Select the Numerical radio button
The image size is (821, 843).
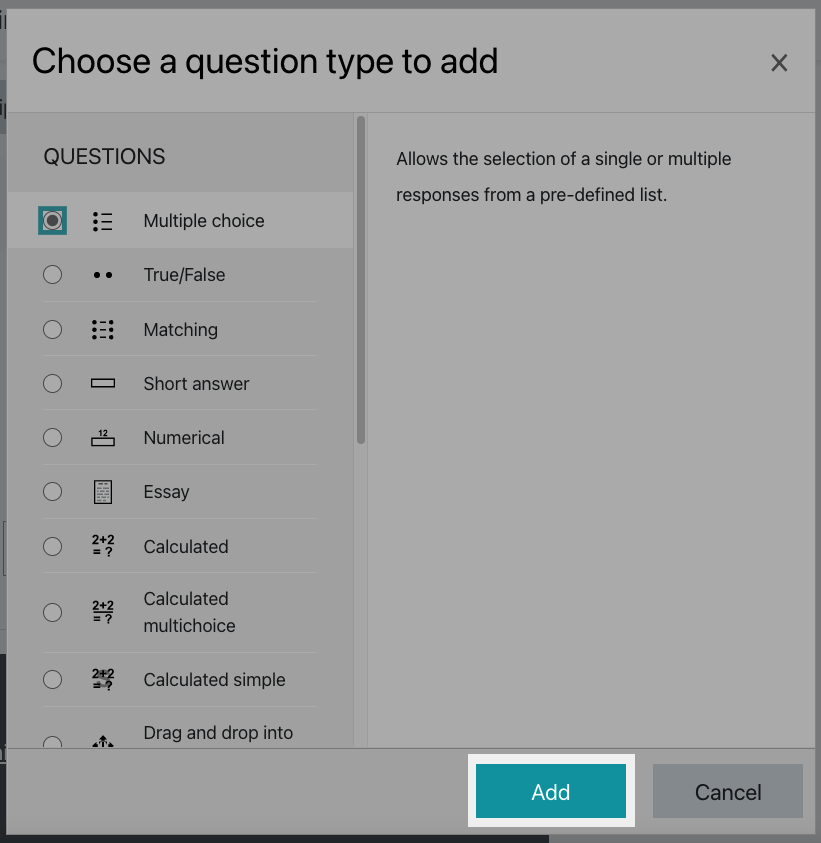[52, 438]
